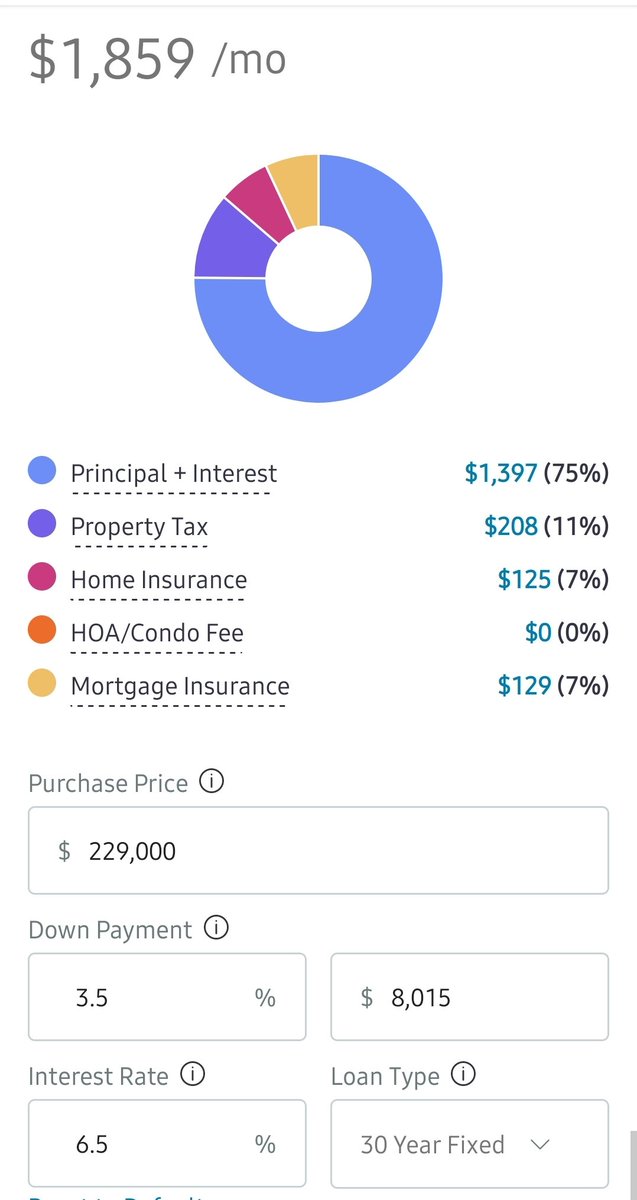This screenshot has height=1200, width=637.
Task: Click the large blue donut chart segment
Action: [390, 330]
